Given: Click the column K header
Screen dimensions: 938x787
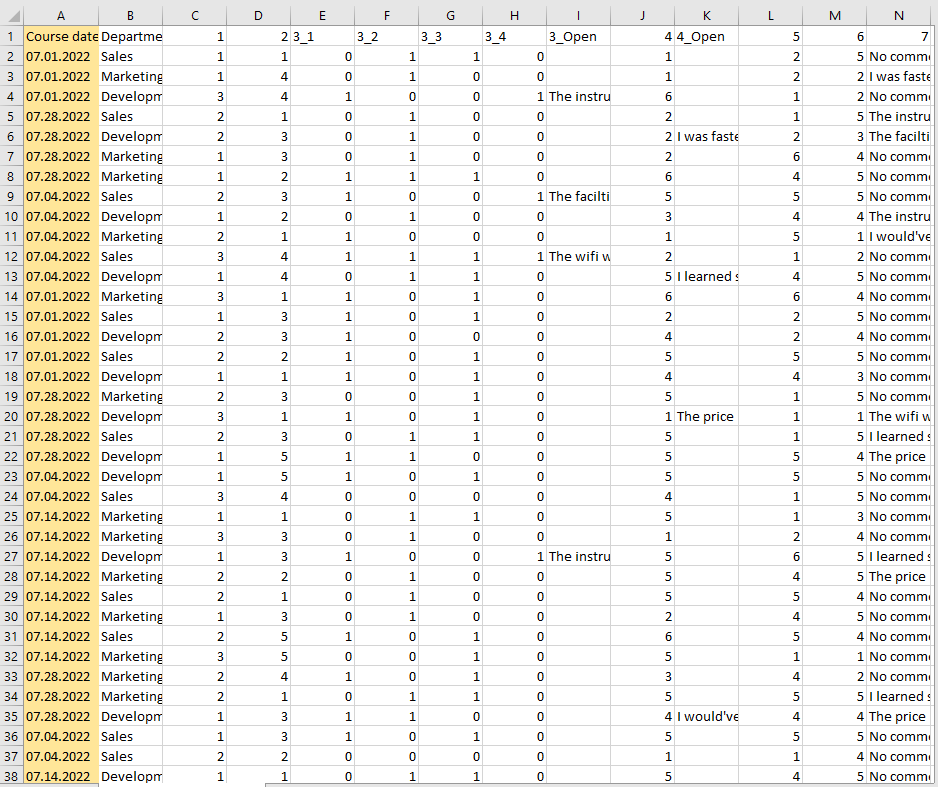Looking at the screenshot, I should pyautogui.click(x=706, y=14).
